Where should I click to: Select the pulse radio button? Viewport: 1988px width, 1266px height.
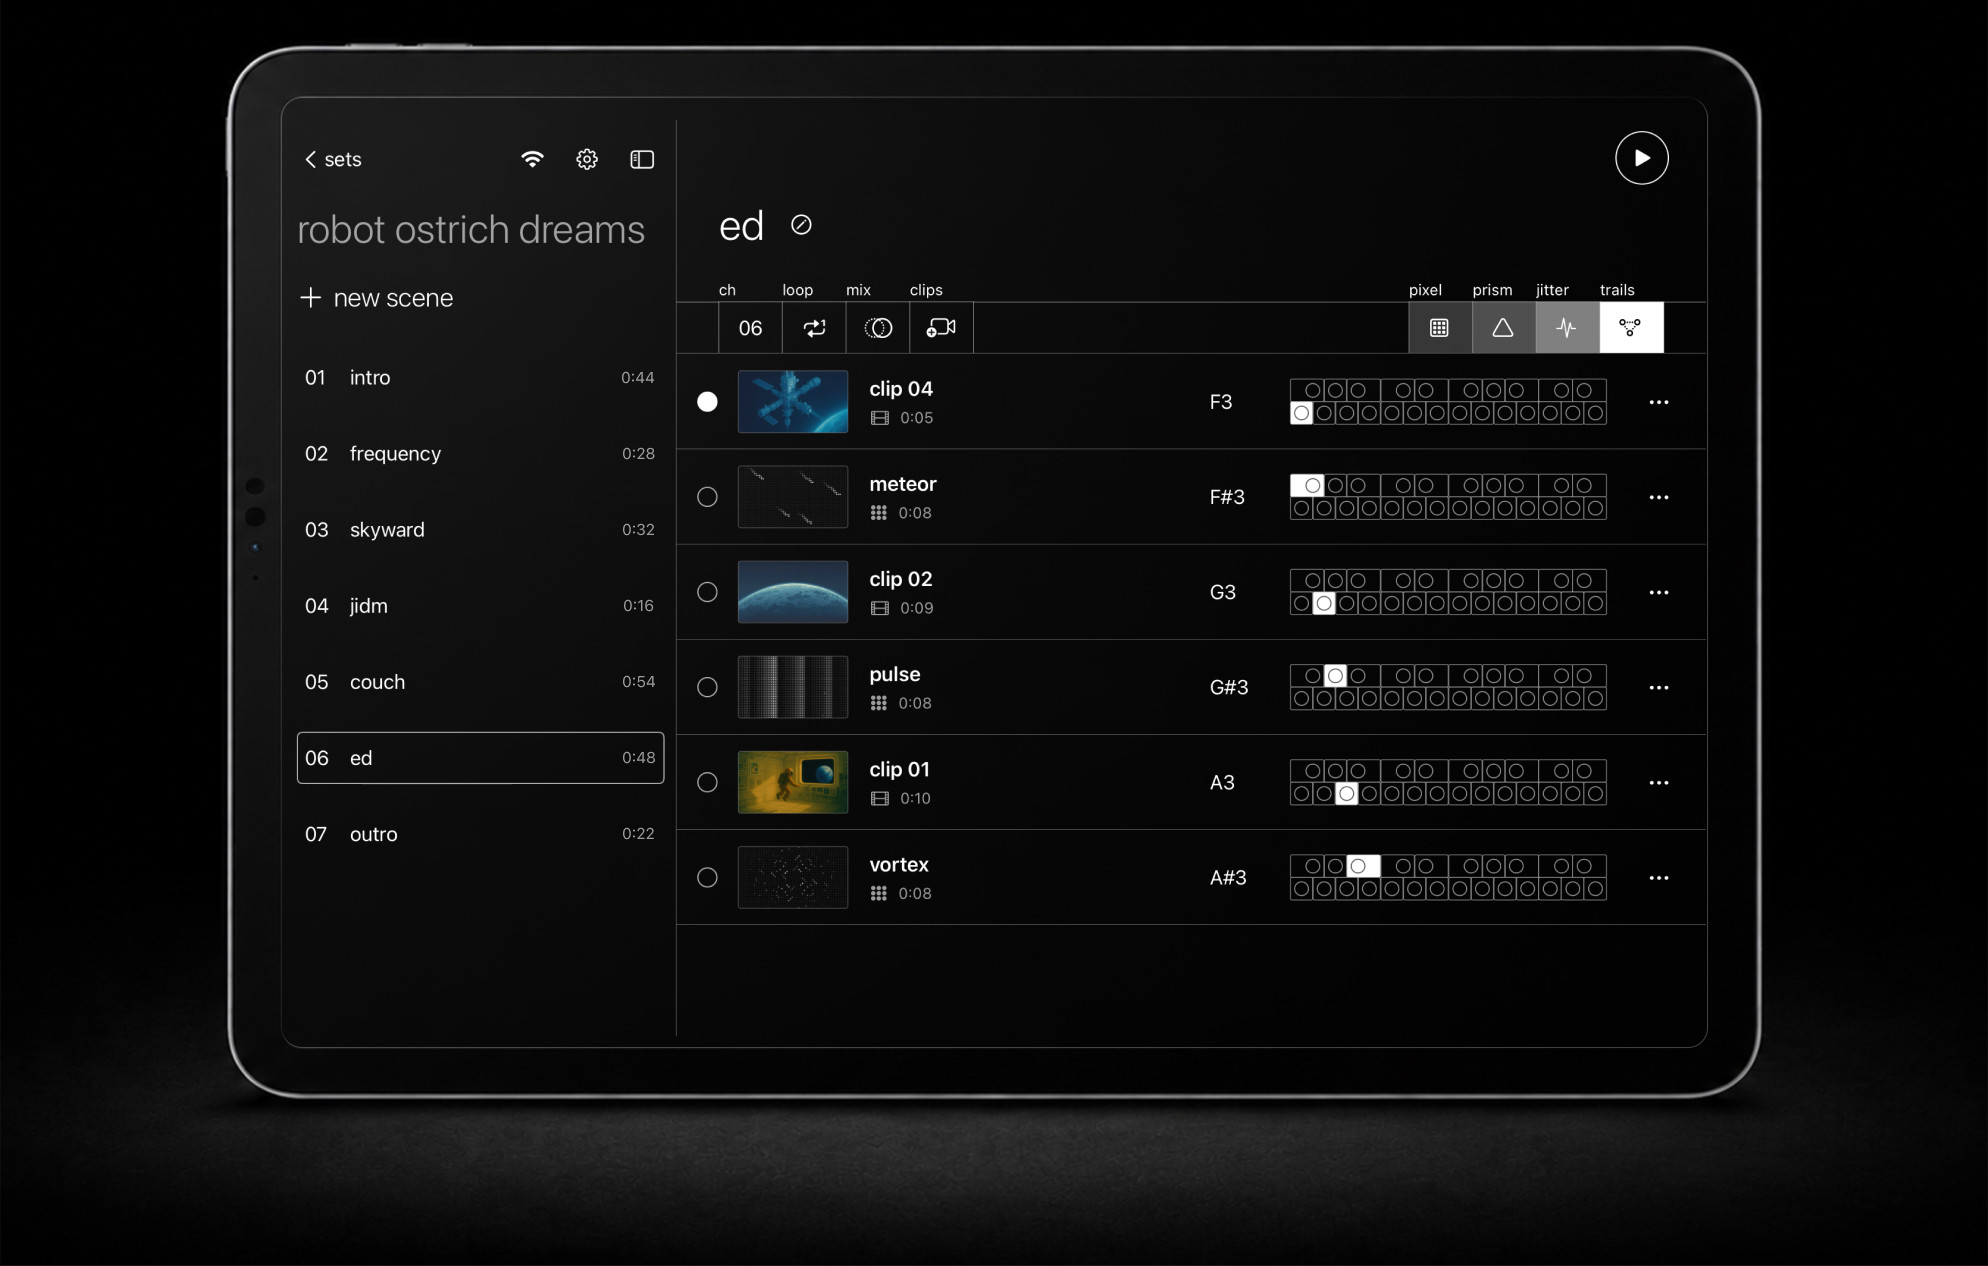click(707, 687)
